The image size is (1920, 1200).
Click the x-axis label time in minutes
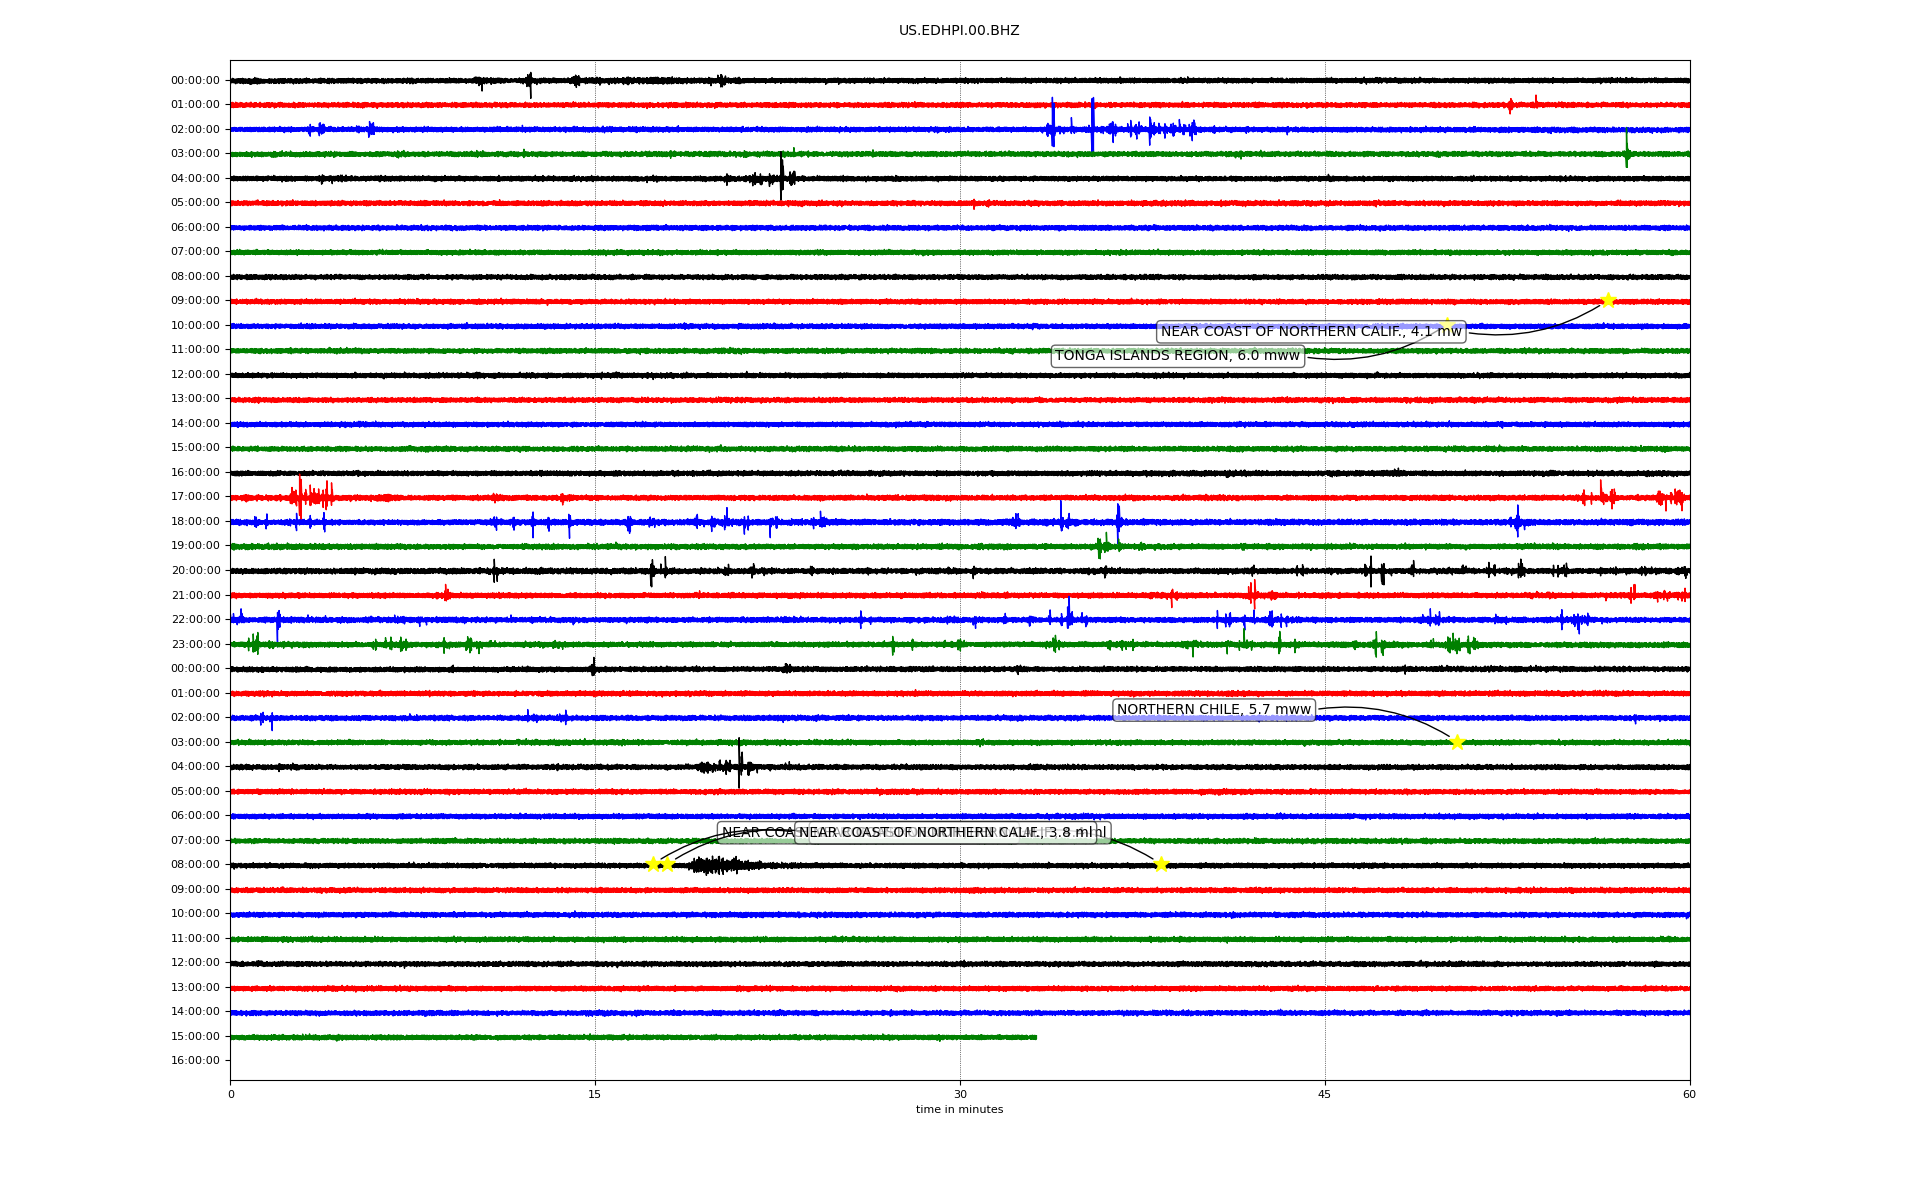(x=959, y=1110)
